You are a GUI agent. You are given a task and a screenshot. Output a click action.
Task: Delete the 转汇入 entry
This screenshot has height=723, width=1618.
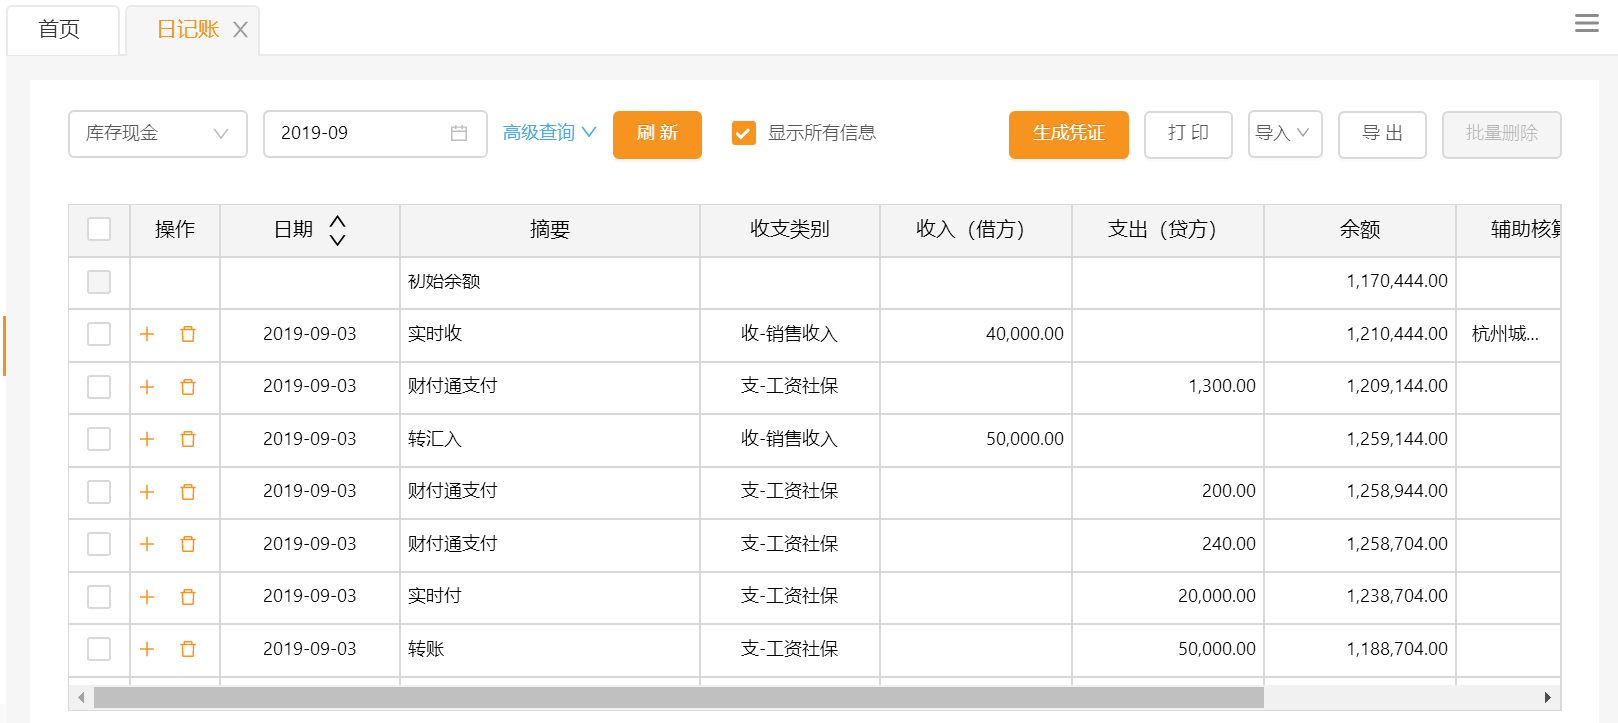[x=188, y=439]
